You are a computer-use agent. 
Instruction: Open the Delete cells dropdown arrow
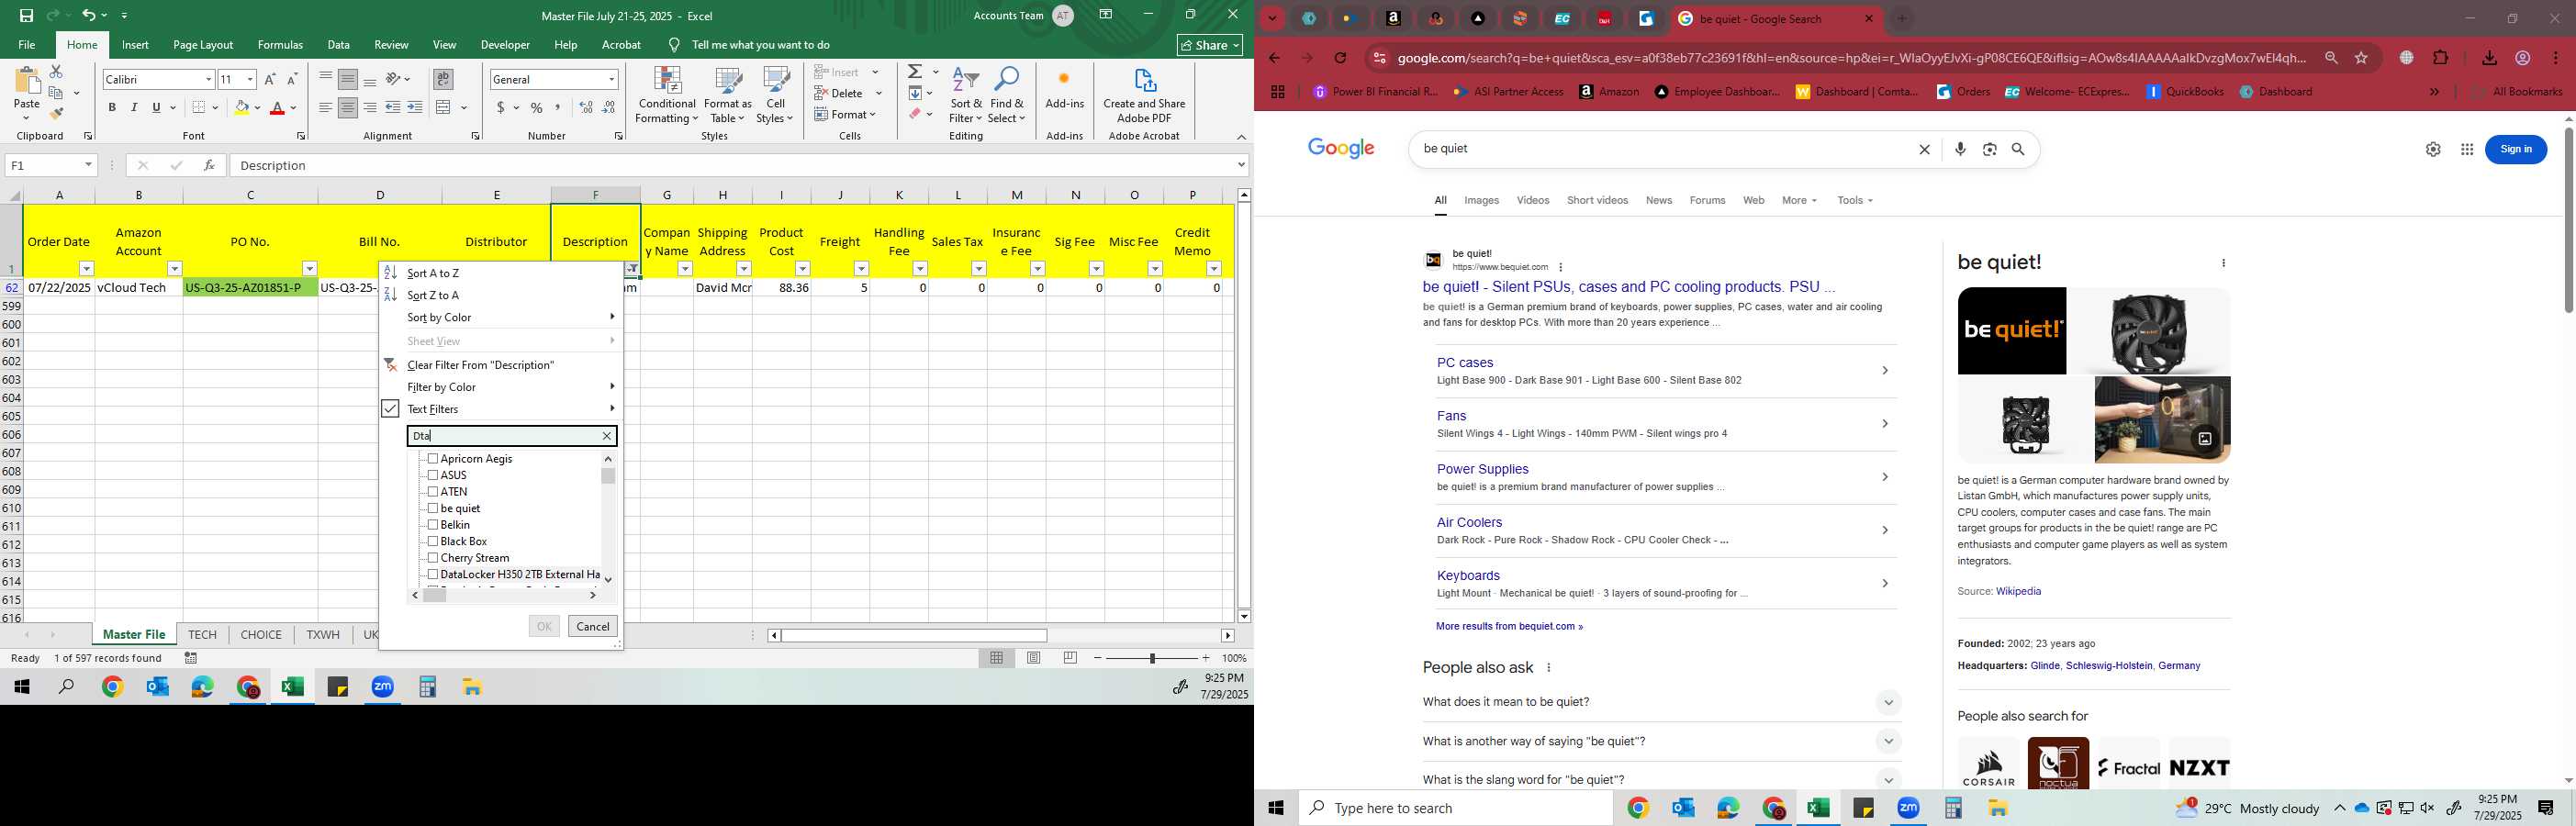click(x=879, y=93)
